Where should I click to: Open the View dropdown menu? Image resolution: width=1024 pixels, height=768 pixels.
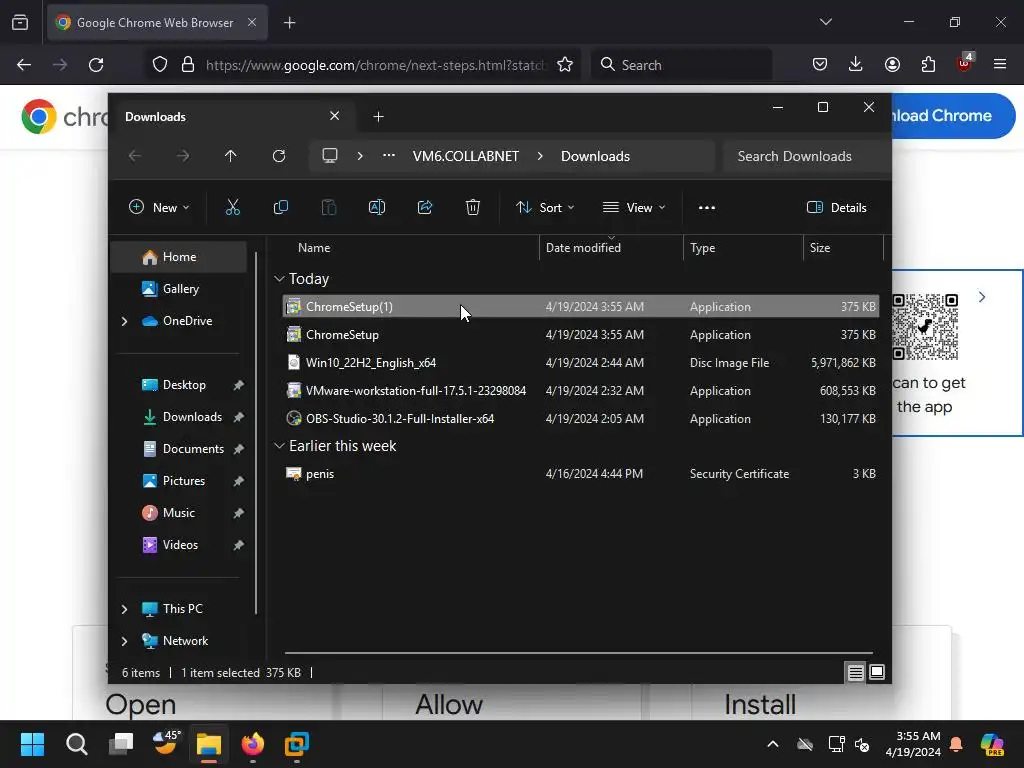pyautogui.click(x=634, y=208)
